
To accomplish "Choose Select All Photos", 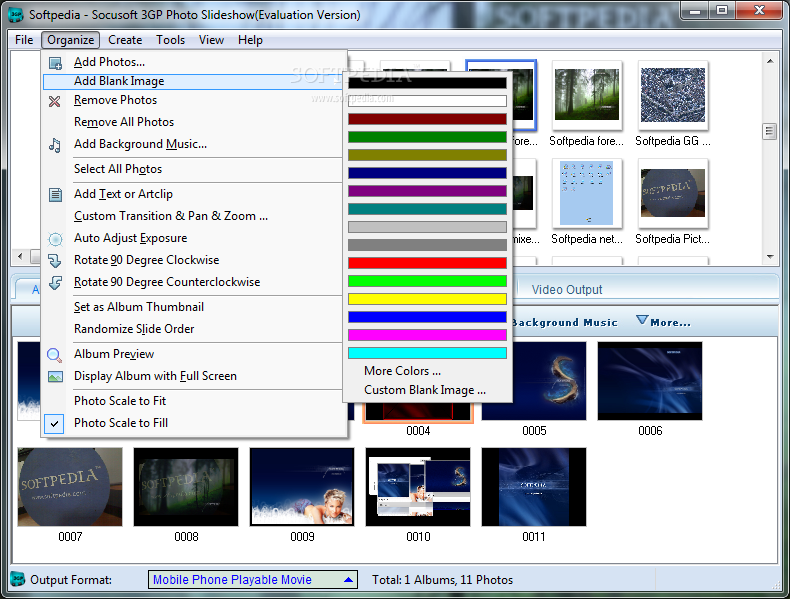I will 118,169.
